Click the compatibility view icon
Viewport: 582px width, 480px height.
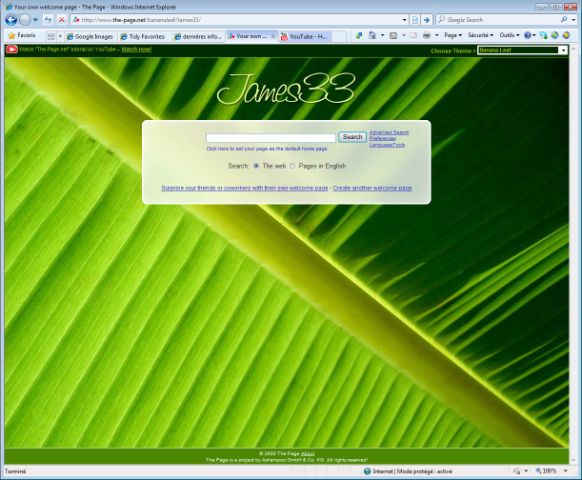(415, 20)
